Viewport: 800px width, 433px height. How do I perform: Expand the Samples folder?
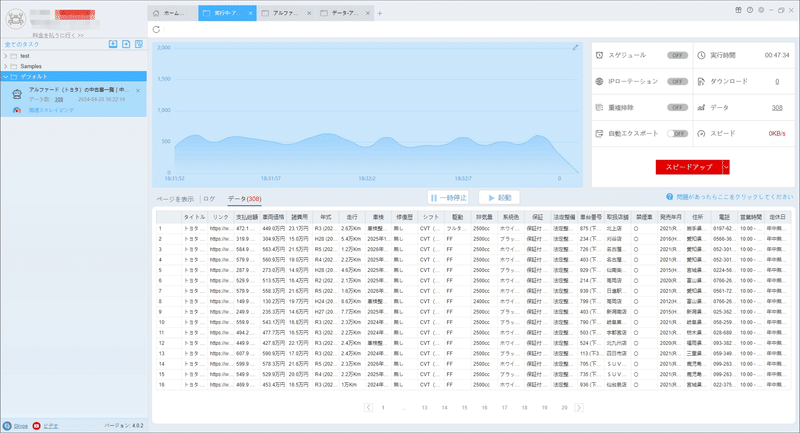coord(6,66)
